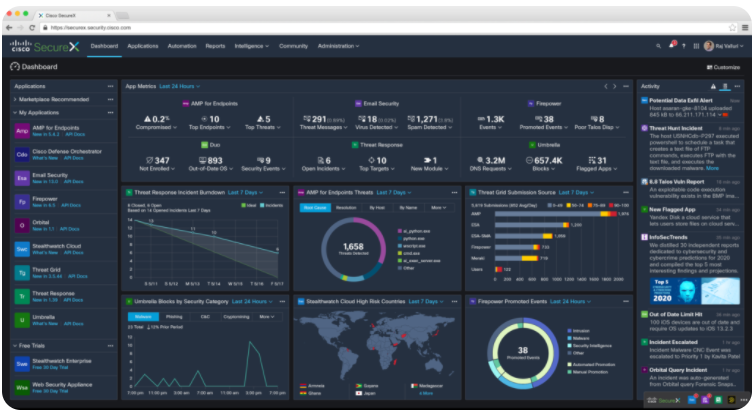Open Umbrella Blocks Last 24 Hours dropdown
This screenshot has height=416, width=756.
point(252,301)
